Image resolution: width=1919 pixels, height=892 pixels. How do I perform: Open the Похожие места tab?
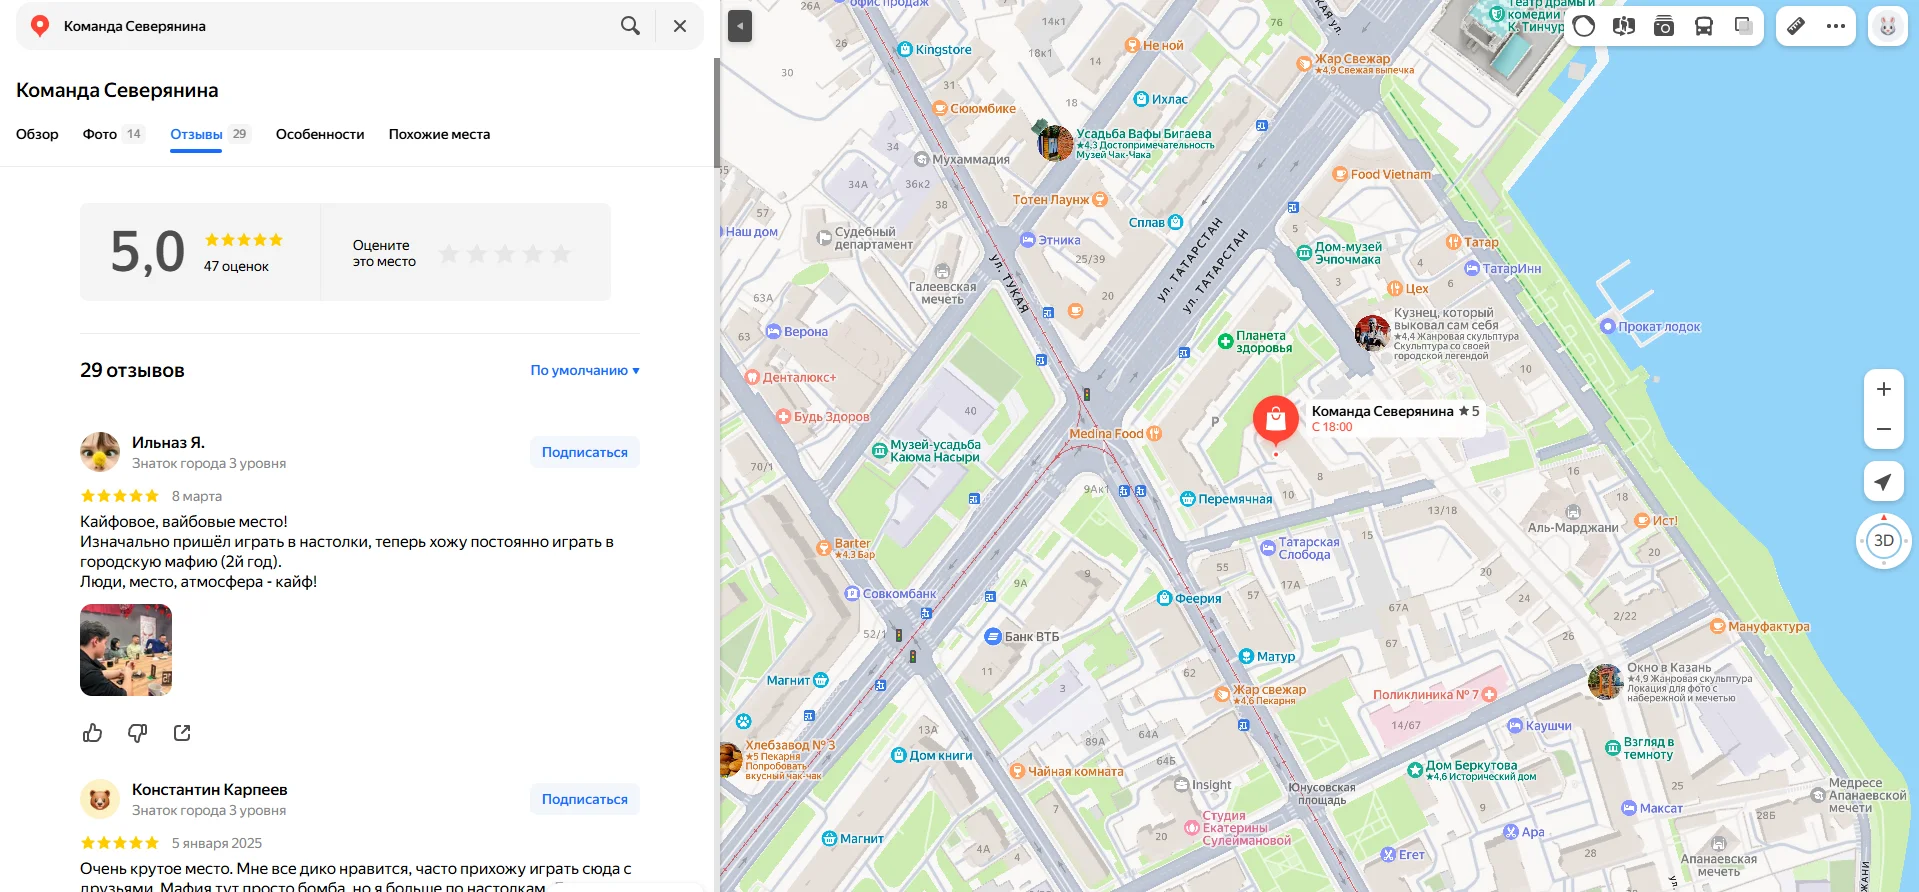pos(439,134)
